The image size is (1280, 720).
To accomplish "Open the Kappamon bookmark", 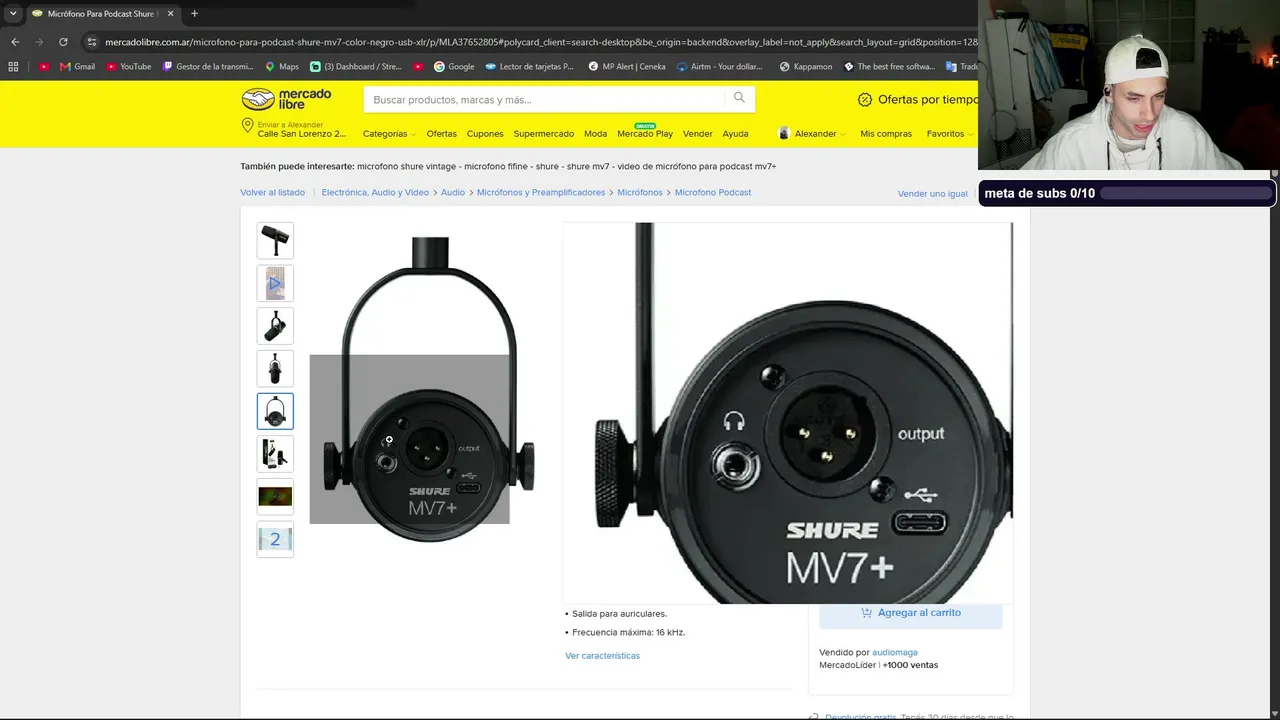I will (x=806, y=67).
